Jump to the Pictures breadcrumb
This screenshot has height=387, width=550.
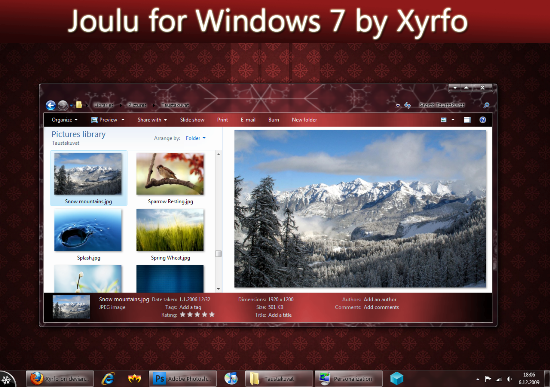137,105
